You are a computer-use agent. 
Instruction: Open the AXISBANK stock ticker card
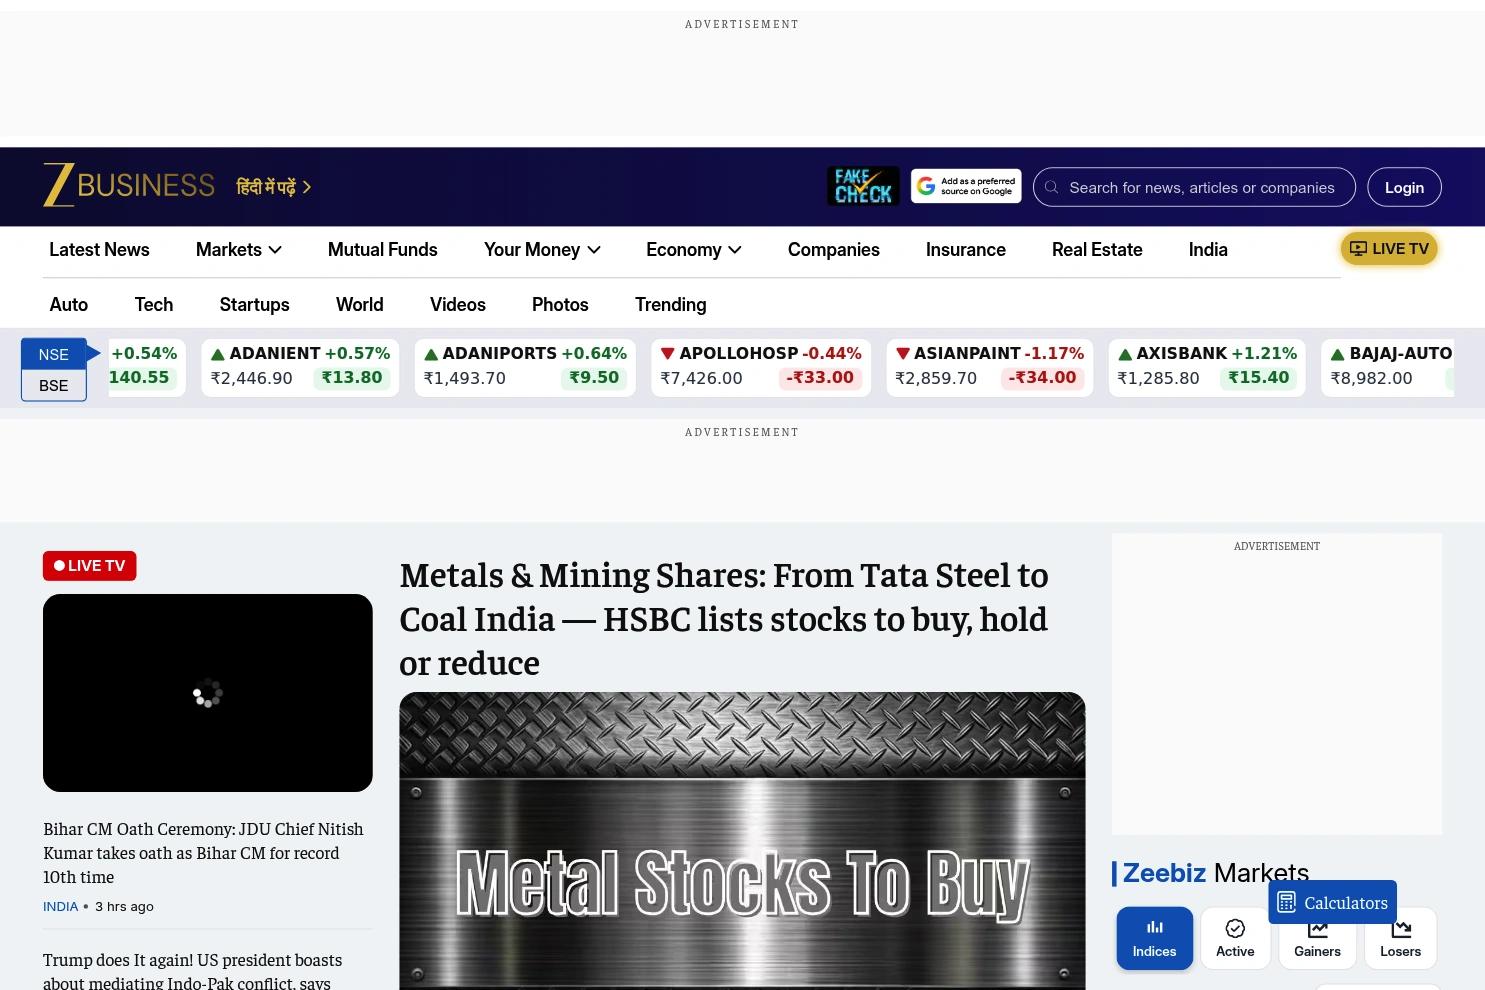coord(1207,366)
